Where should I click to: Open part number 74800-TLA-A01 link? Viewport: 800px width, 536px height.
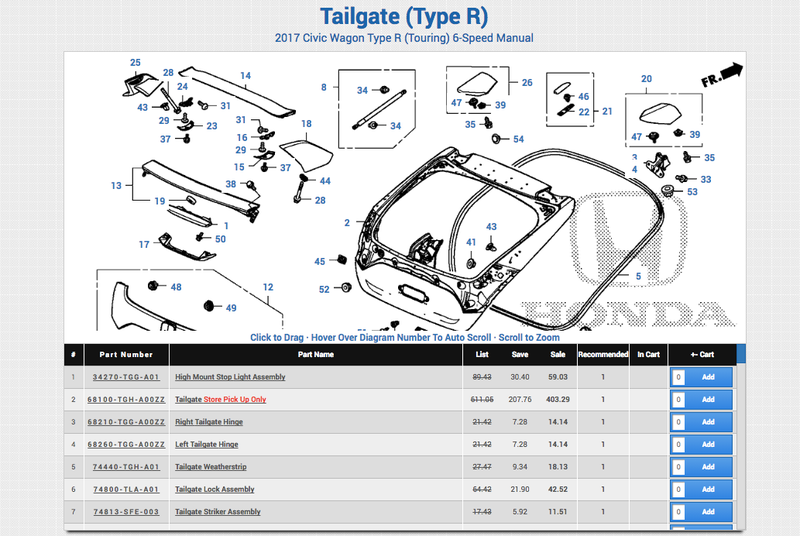(126, 489)
